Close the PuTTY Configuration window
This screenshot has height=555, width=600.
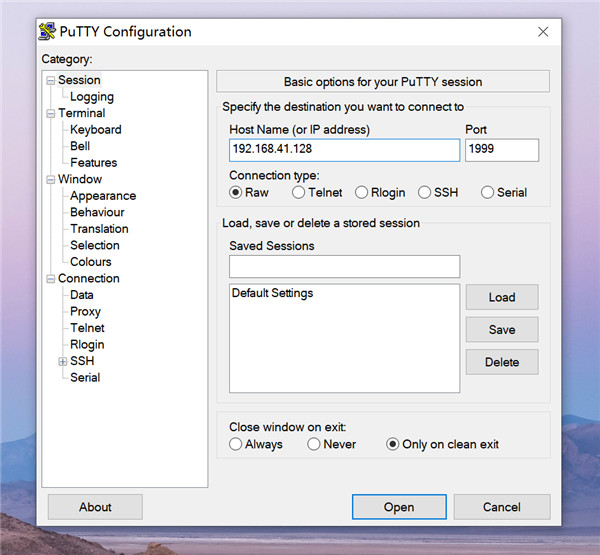tap(543, 32)
